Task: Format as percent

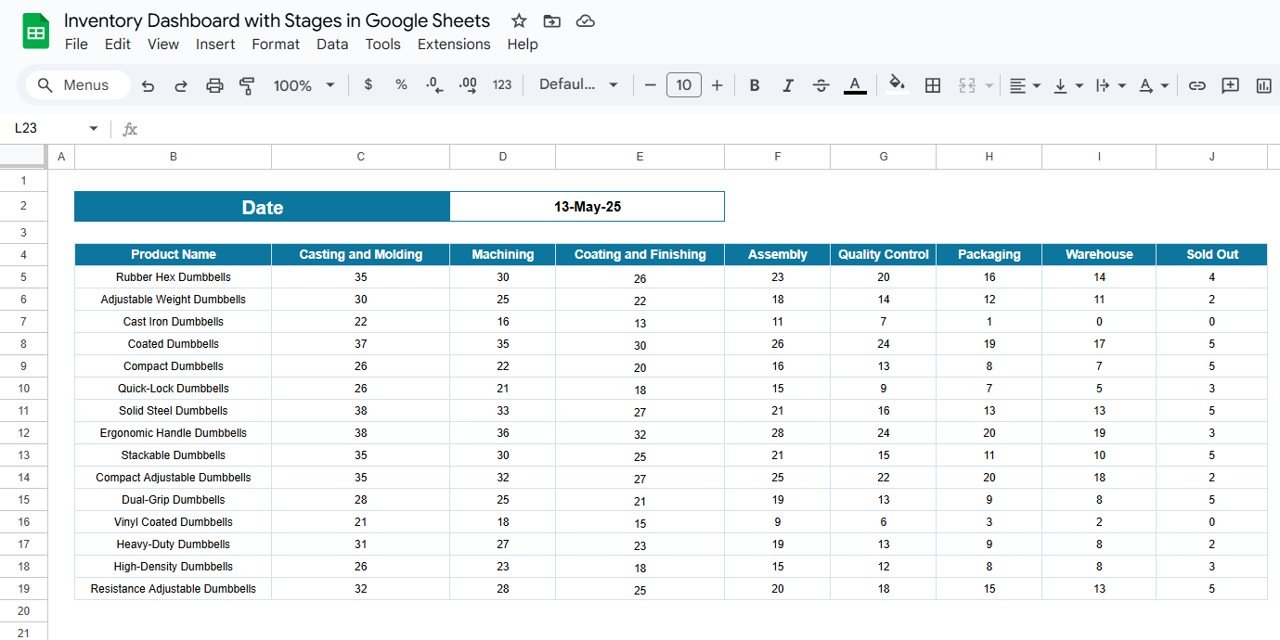Action: pos(401,85)
